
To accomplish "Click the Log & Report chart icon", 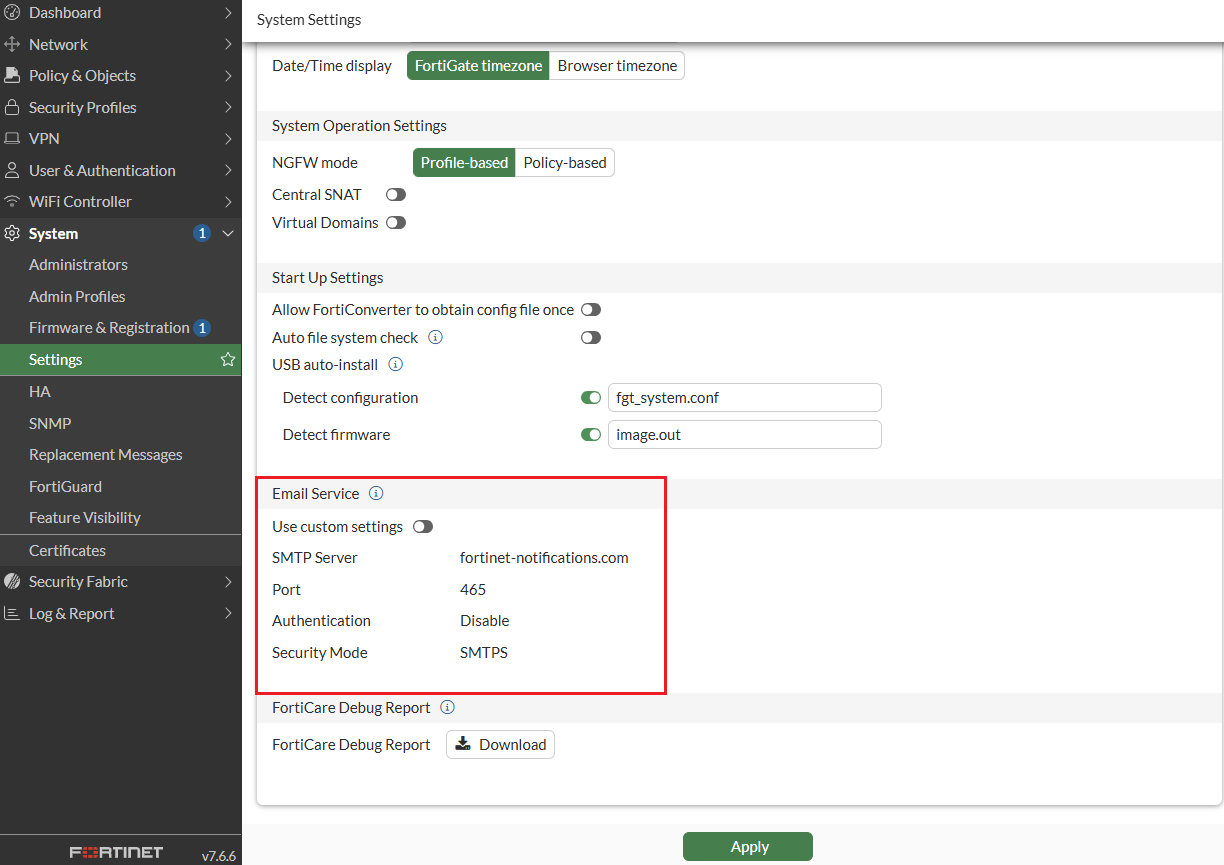I will tap(12, 613).
